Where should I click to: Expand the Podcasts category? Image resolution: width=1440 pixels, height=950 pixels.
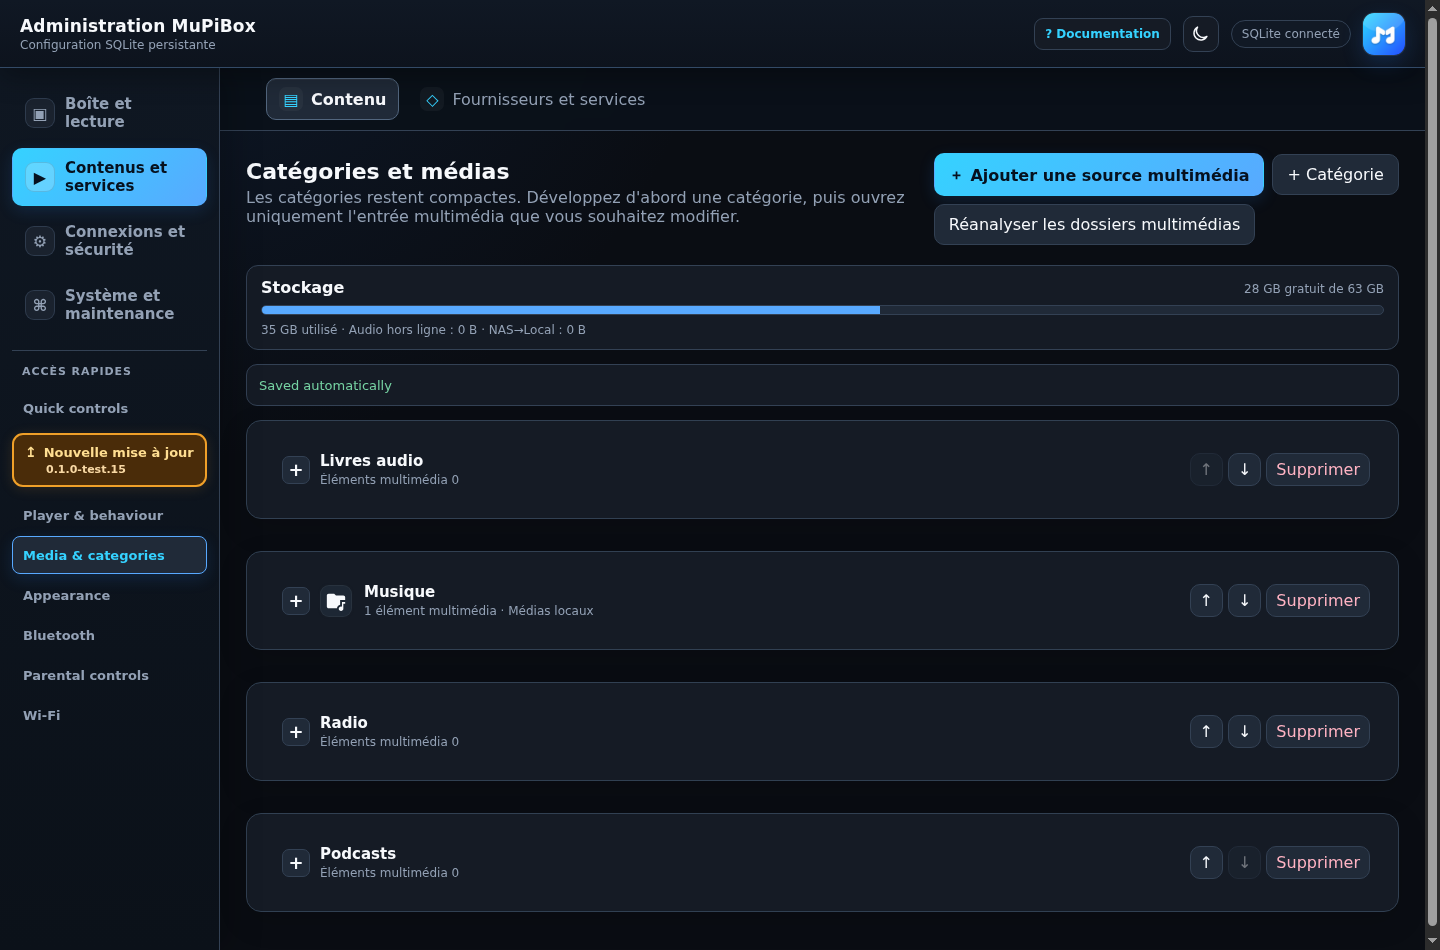pyautogui.click(x=296, y=863)
